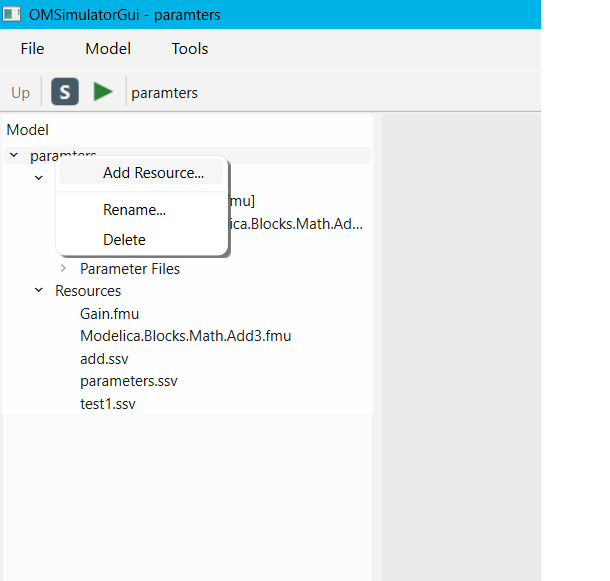This screenshot has height=581, width=610.
Task: Open the Tools menu
Action: click(190, 49)
